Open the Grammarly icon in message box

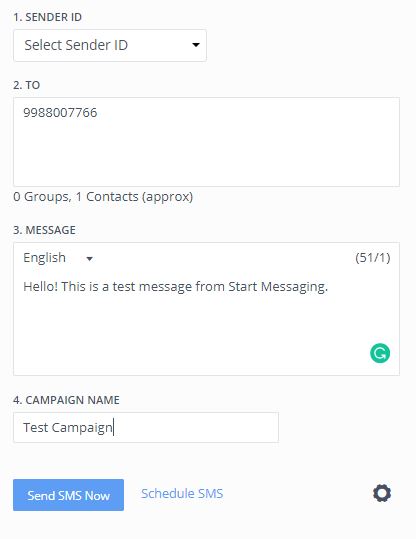pos(380,353)
